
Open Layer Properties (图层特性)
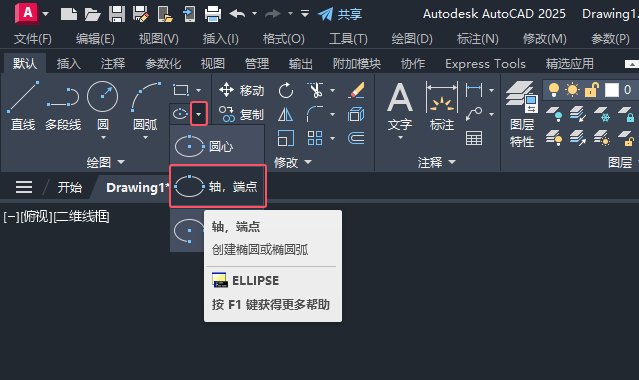point(522,114)
